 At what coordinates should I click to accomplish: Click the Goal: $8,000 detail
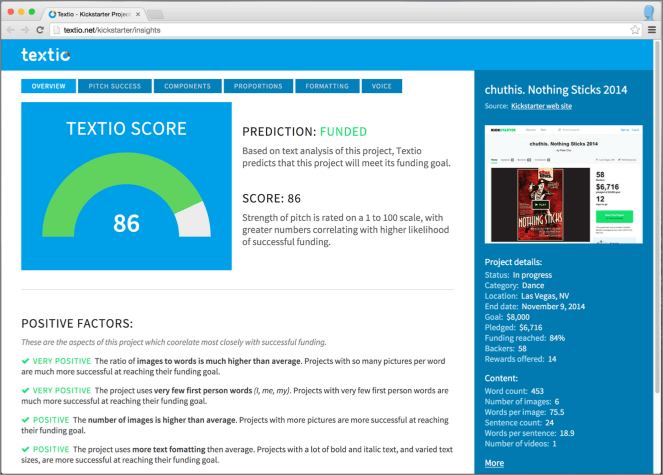coord(507,317)
